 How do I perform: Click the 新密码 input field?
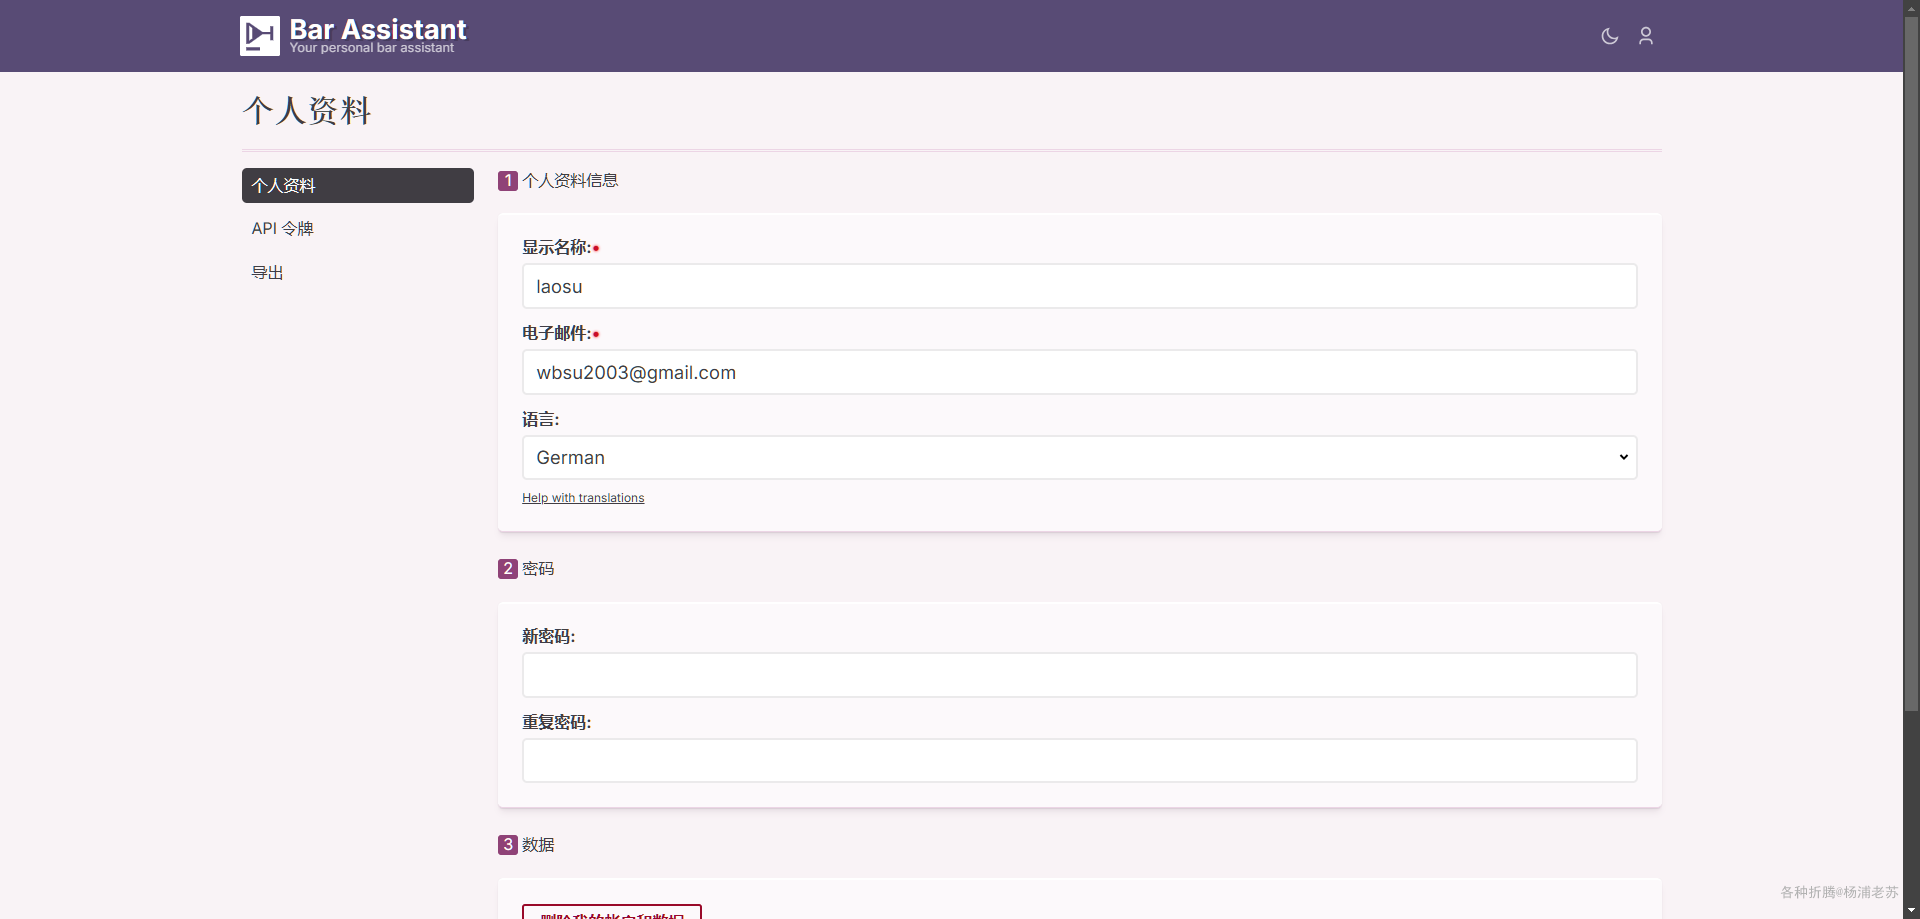(1080, 675)
